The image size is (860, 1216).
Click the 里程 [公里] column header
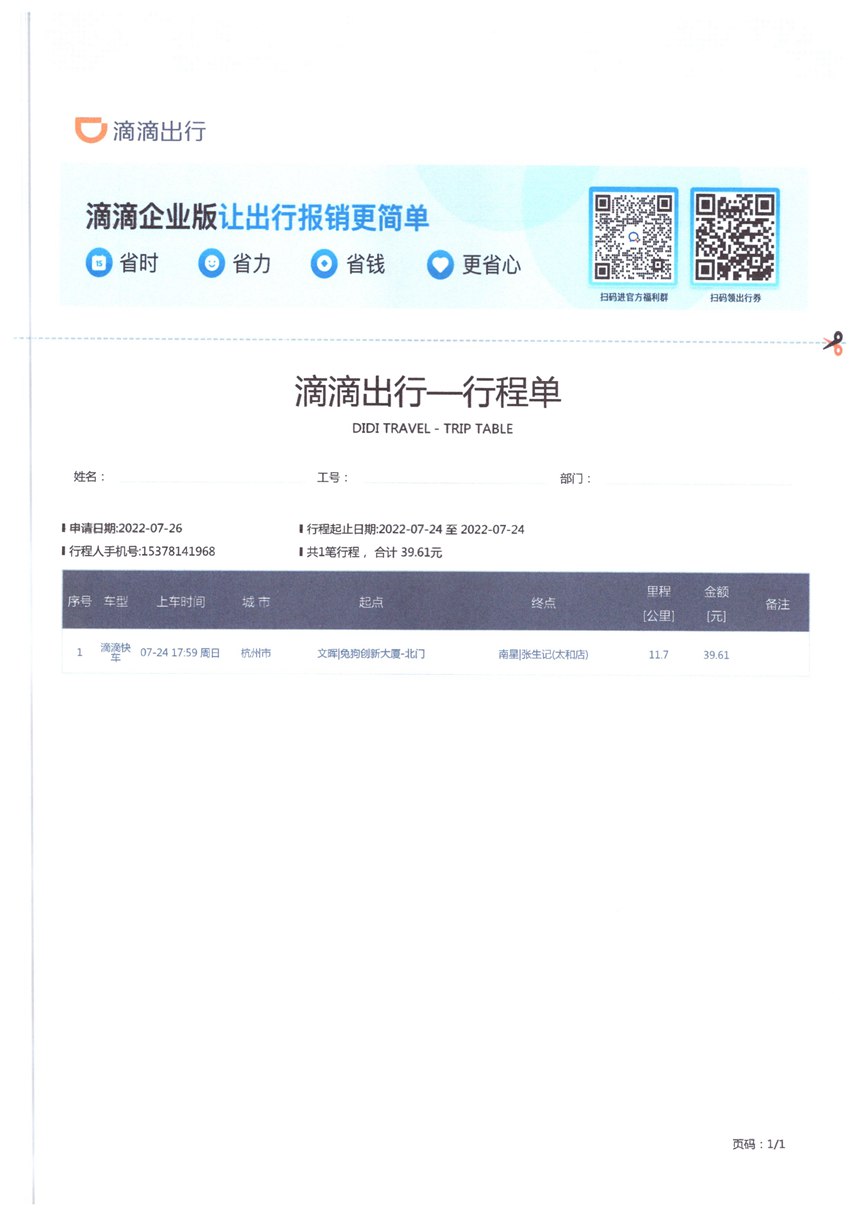click(659, 603)
